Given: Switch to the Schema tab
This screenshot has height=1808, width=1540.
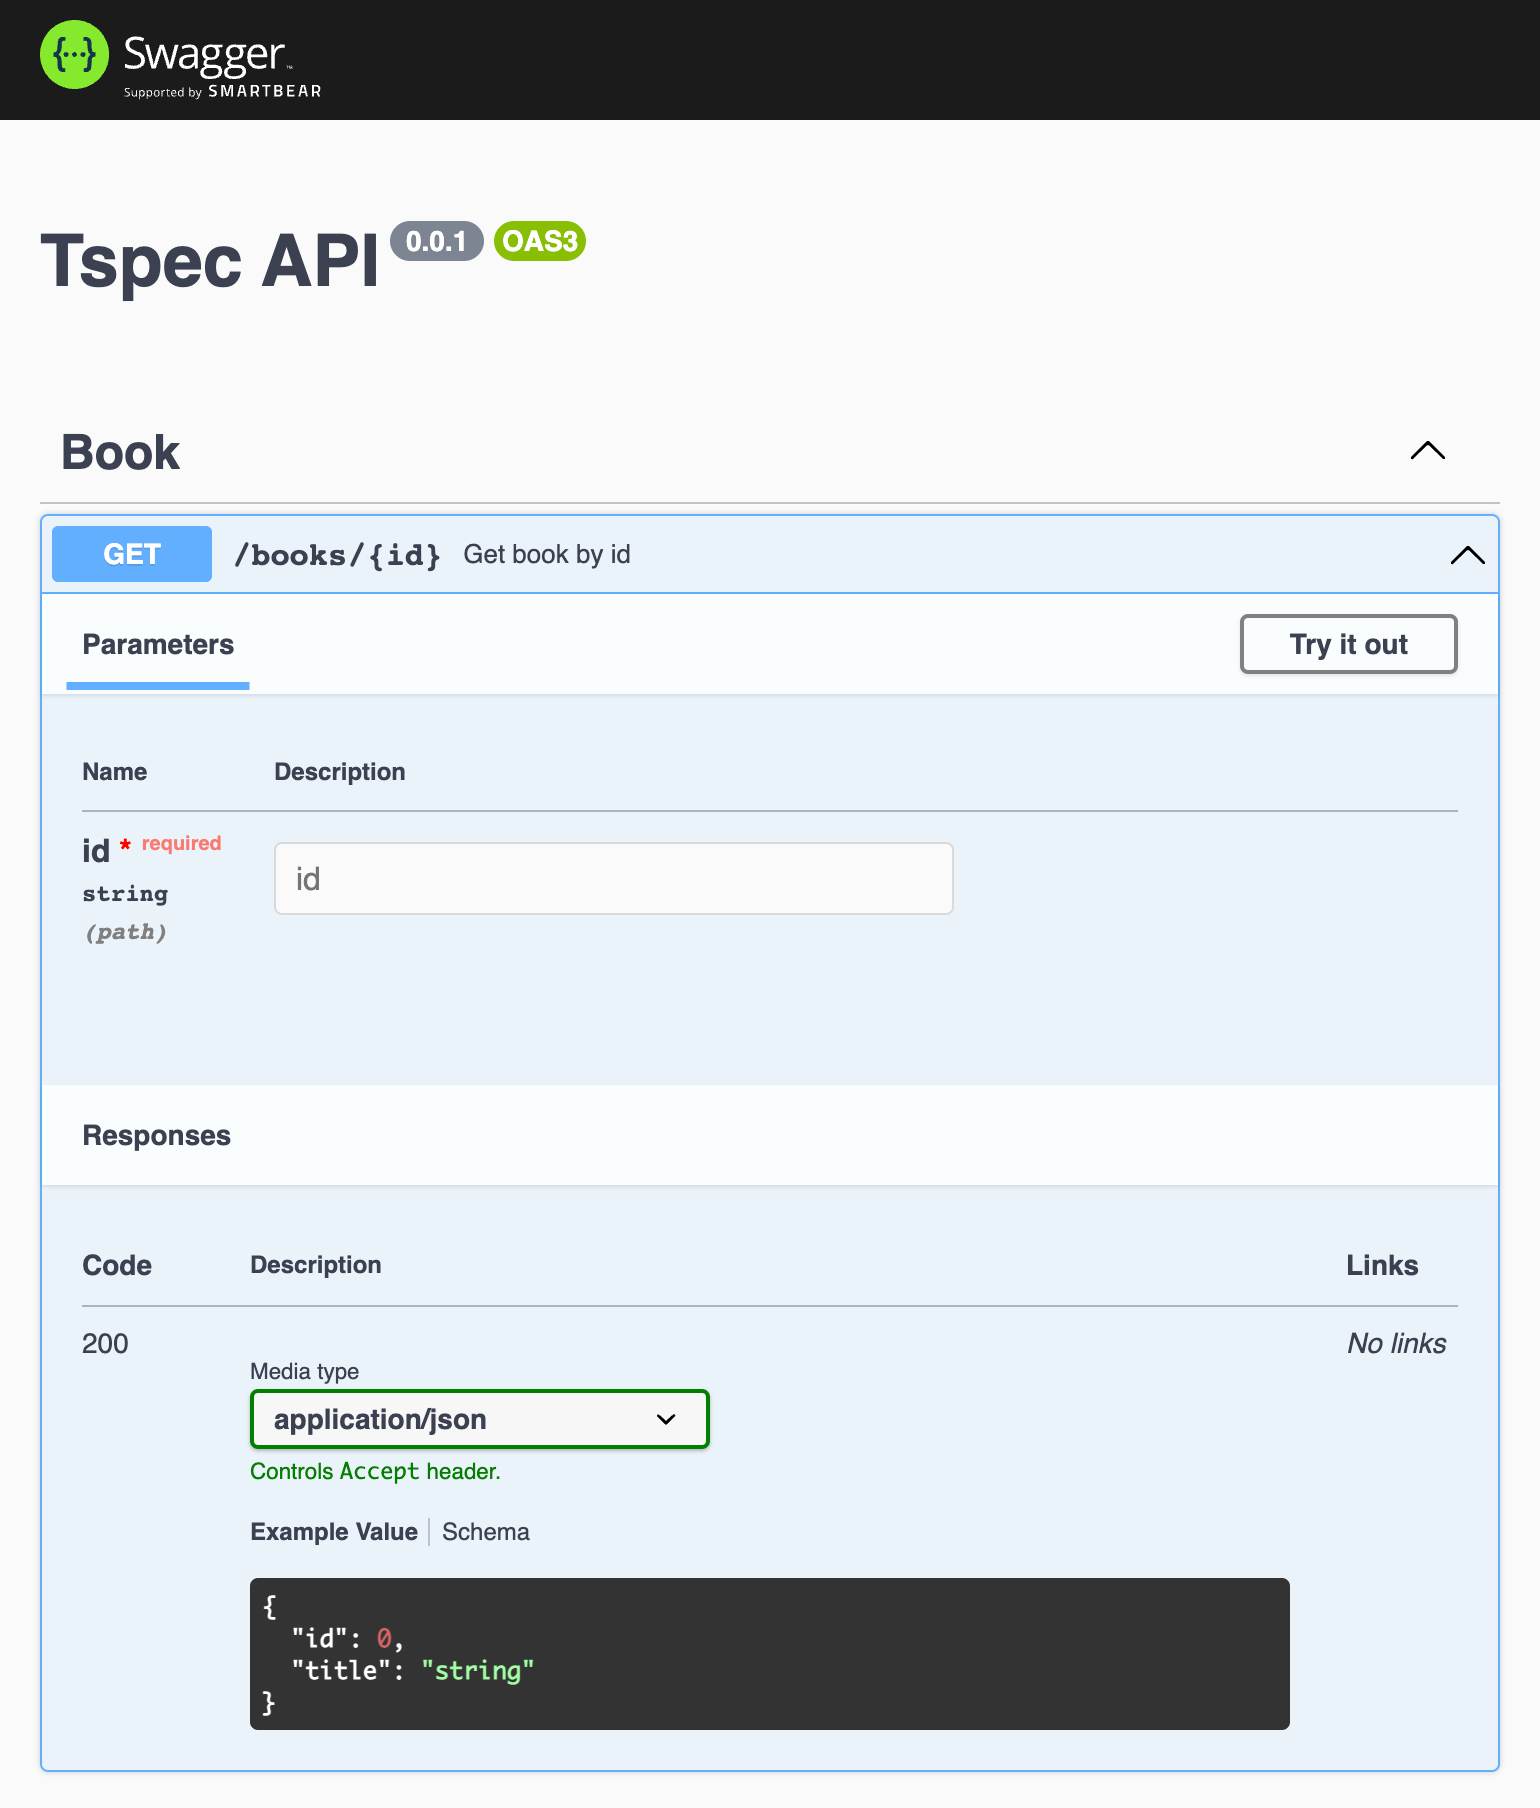Looking at the screenshot, I should (x=486, y=1532).
